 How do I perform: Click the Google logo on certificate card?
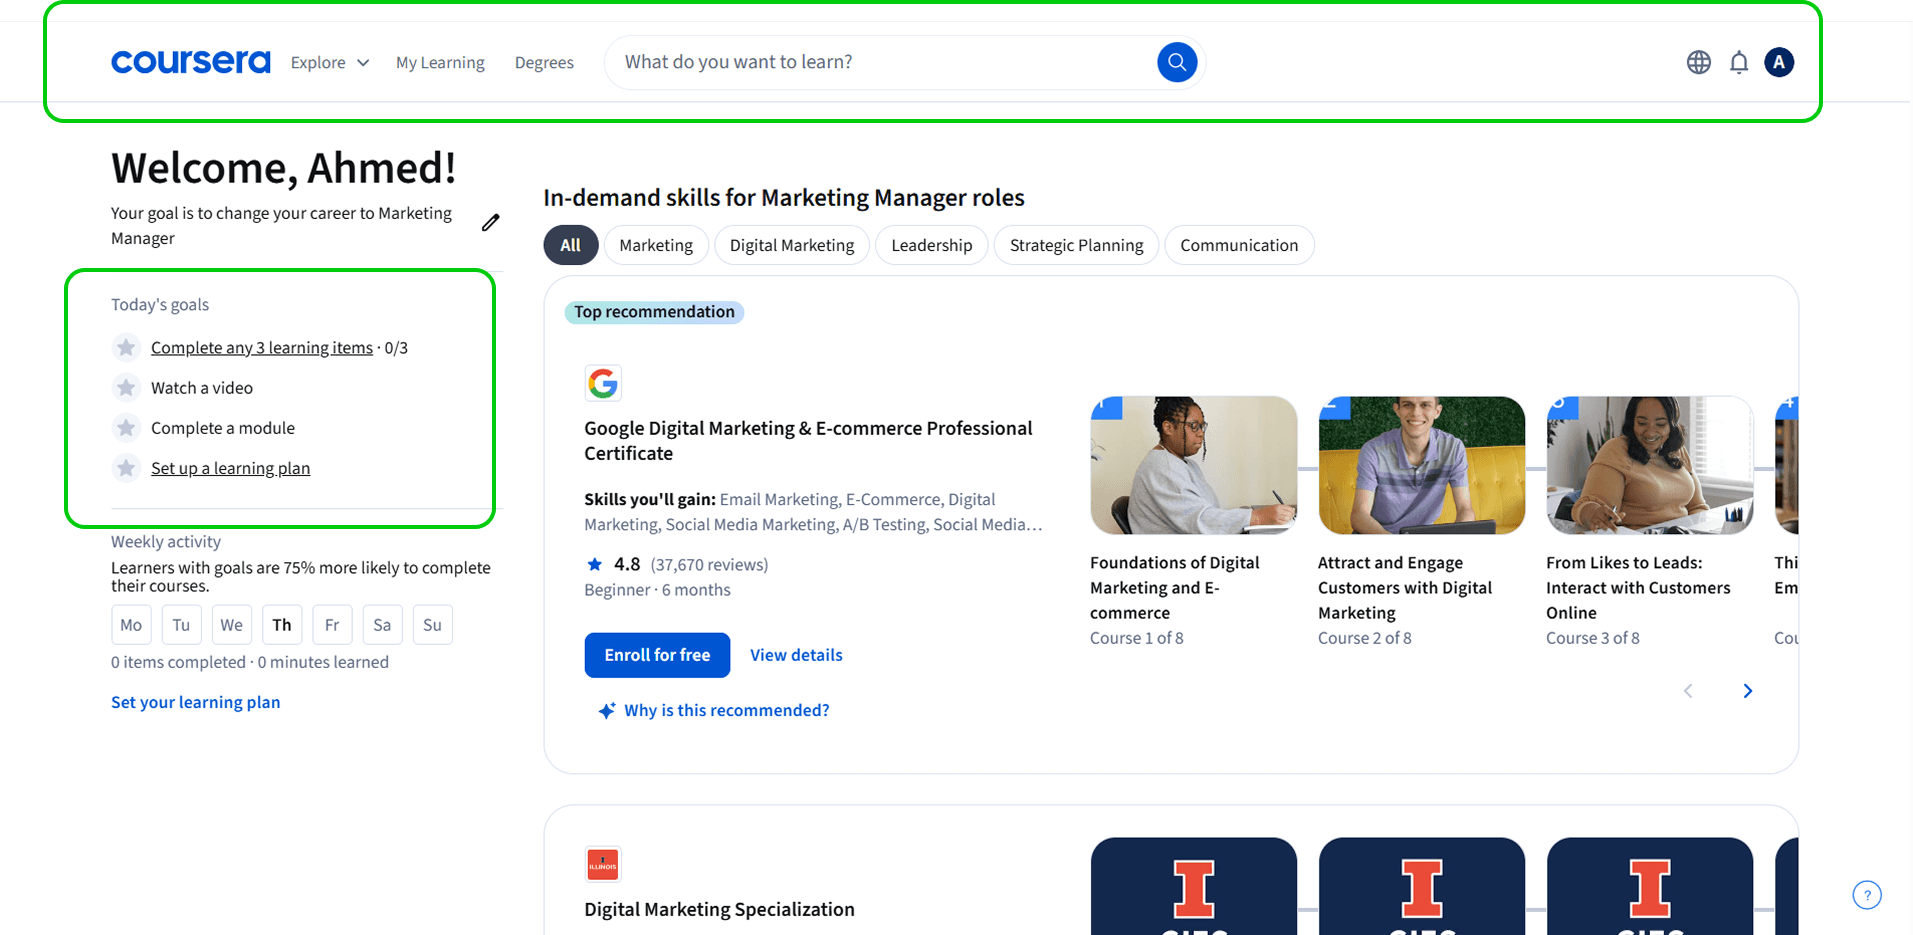click(x=603, y=383)
